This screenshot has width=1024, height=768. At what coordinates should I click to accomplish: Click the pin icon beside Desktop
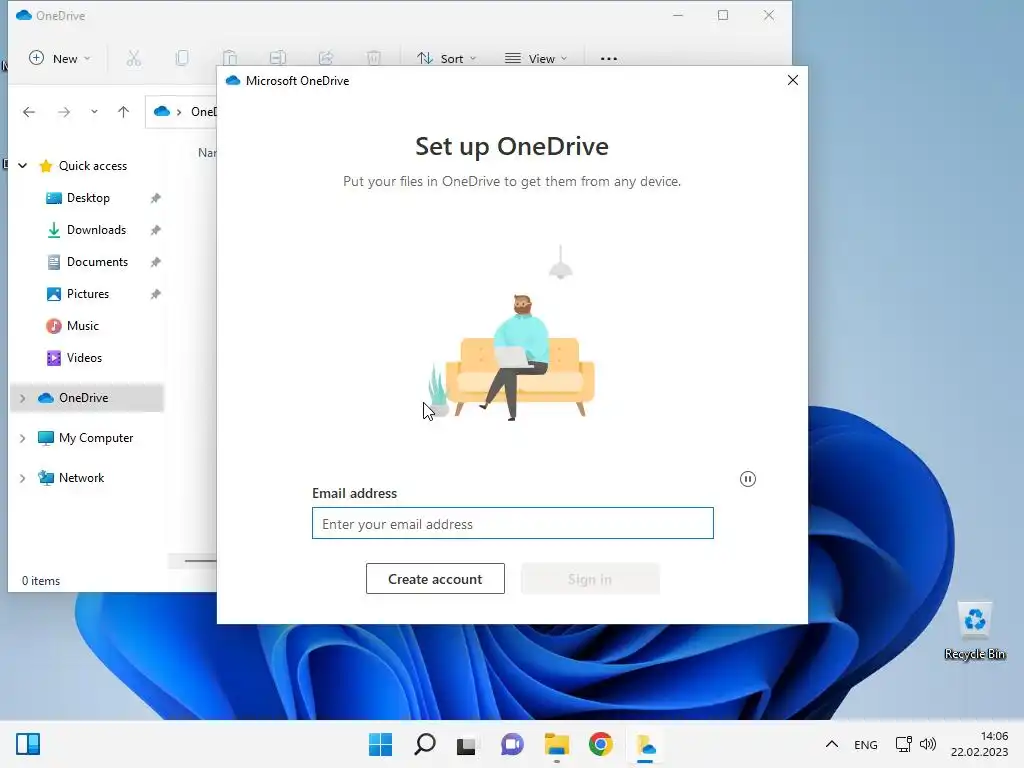pos(155,198)
